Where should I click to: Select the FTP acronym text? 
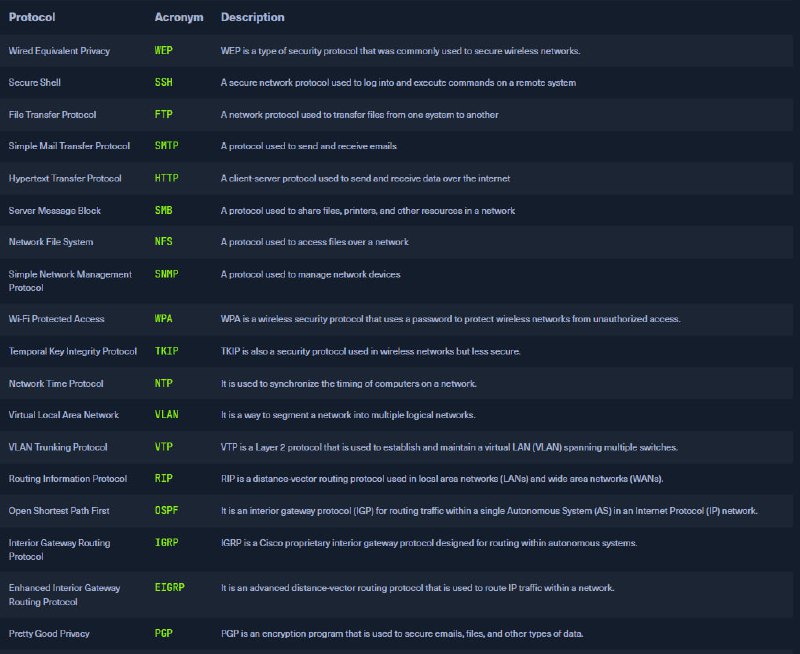pyautogui.click(x=163, y=114)
